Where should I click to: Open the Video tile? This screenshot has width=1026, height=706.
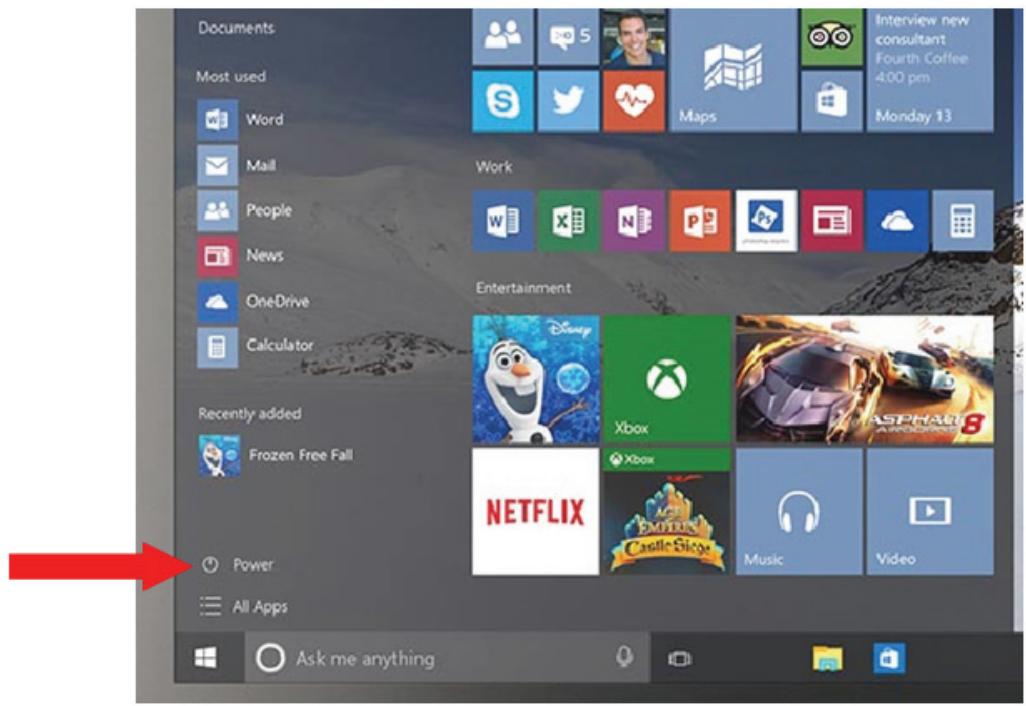pyautogui.click(x=930, y=512)
